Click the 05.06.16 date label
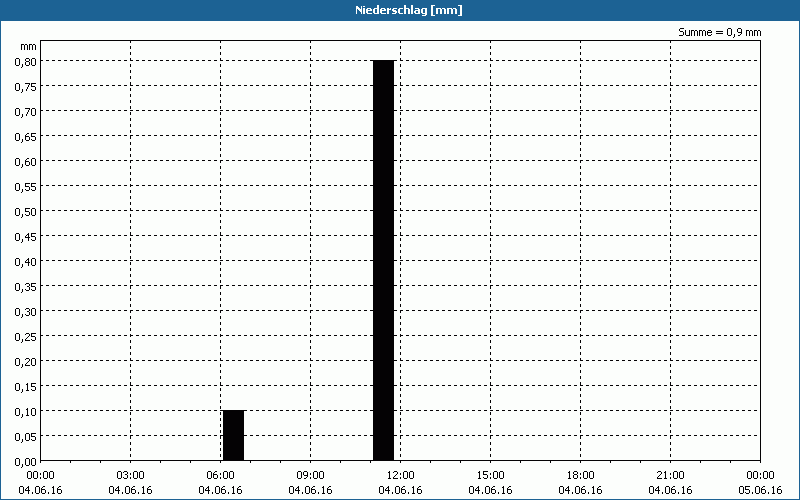 coord(760,490)
